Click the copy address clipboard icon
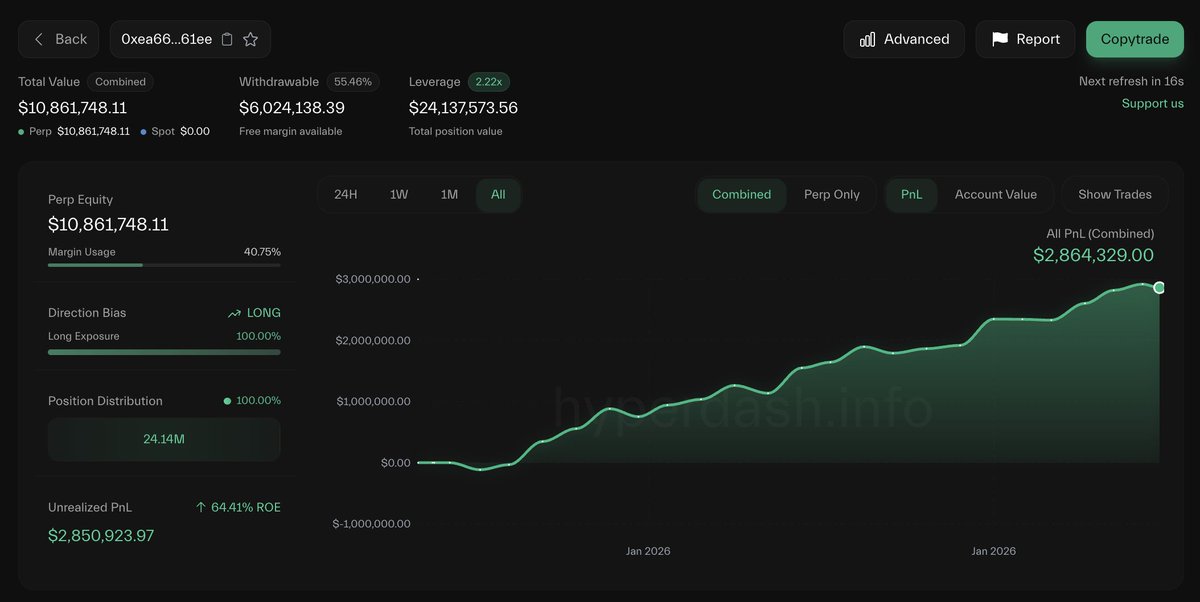 pyautogui.click(x=227, y=39)
